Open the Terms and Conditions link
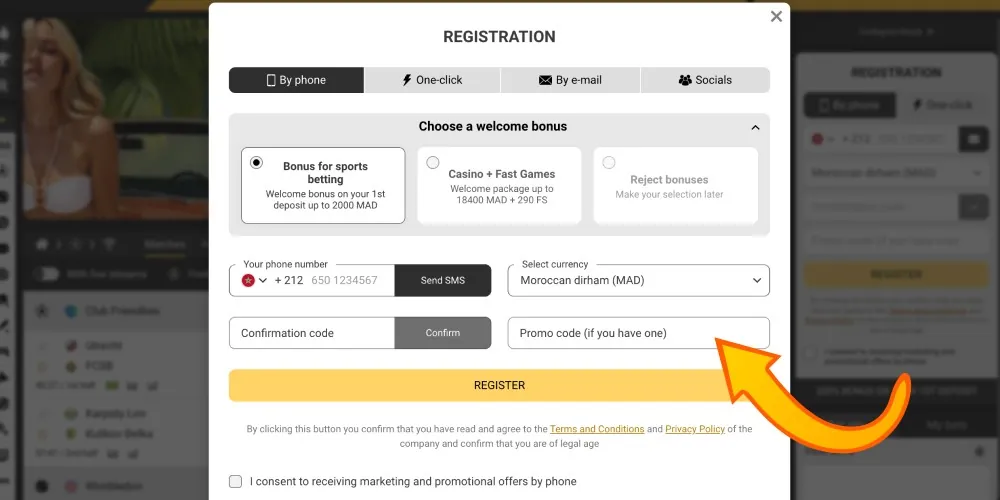 tap(597, 429)
